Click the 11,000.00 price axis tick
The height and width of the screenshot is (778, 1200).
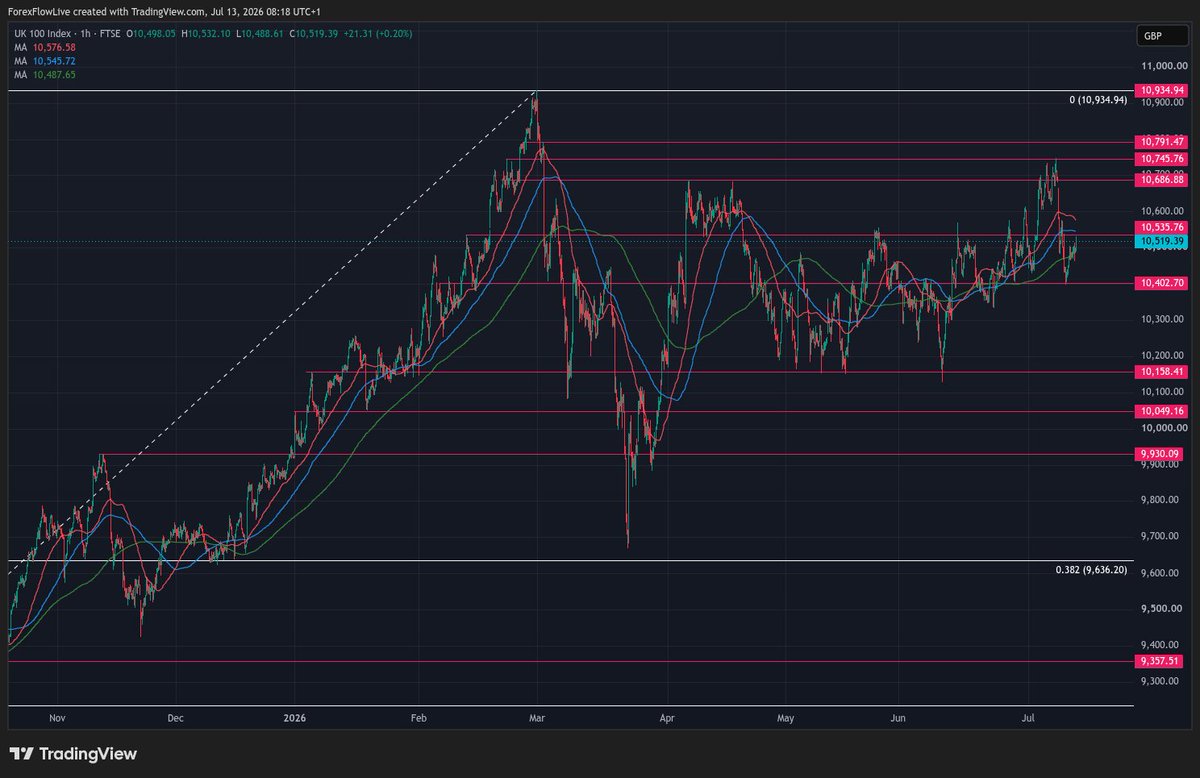pyautogui.click(x=1162, y=66)
